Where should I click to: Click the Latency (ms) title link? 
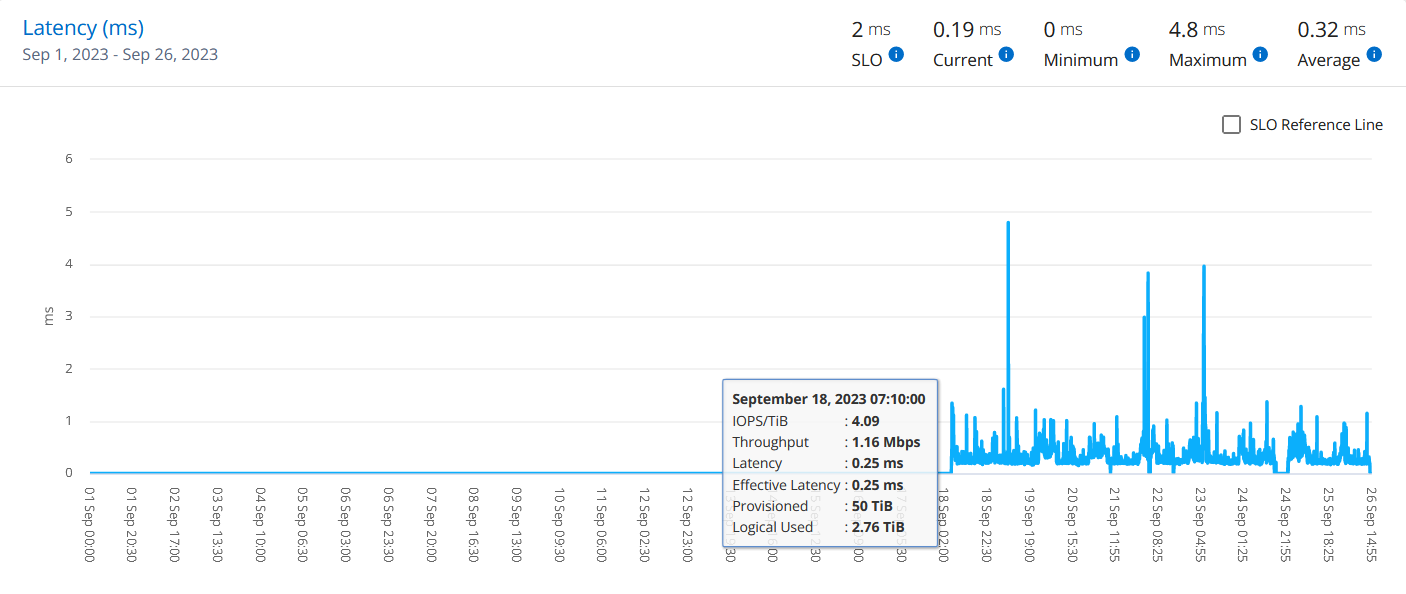83,28
